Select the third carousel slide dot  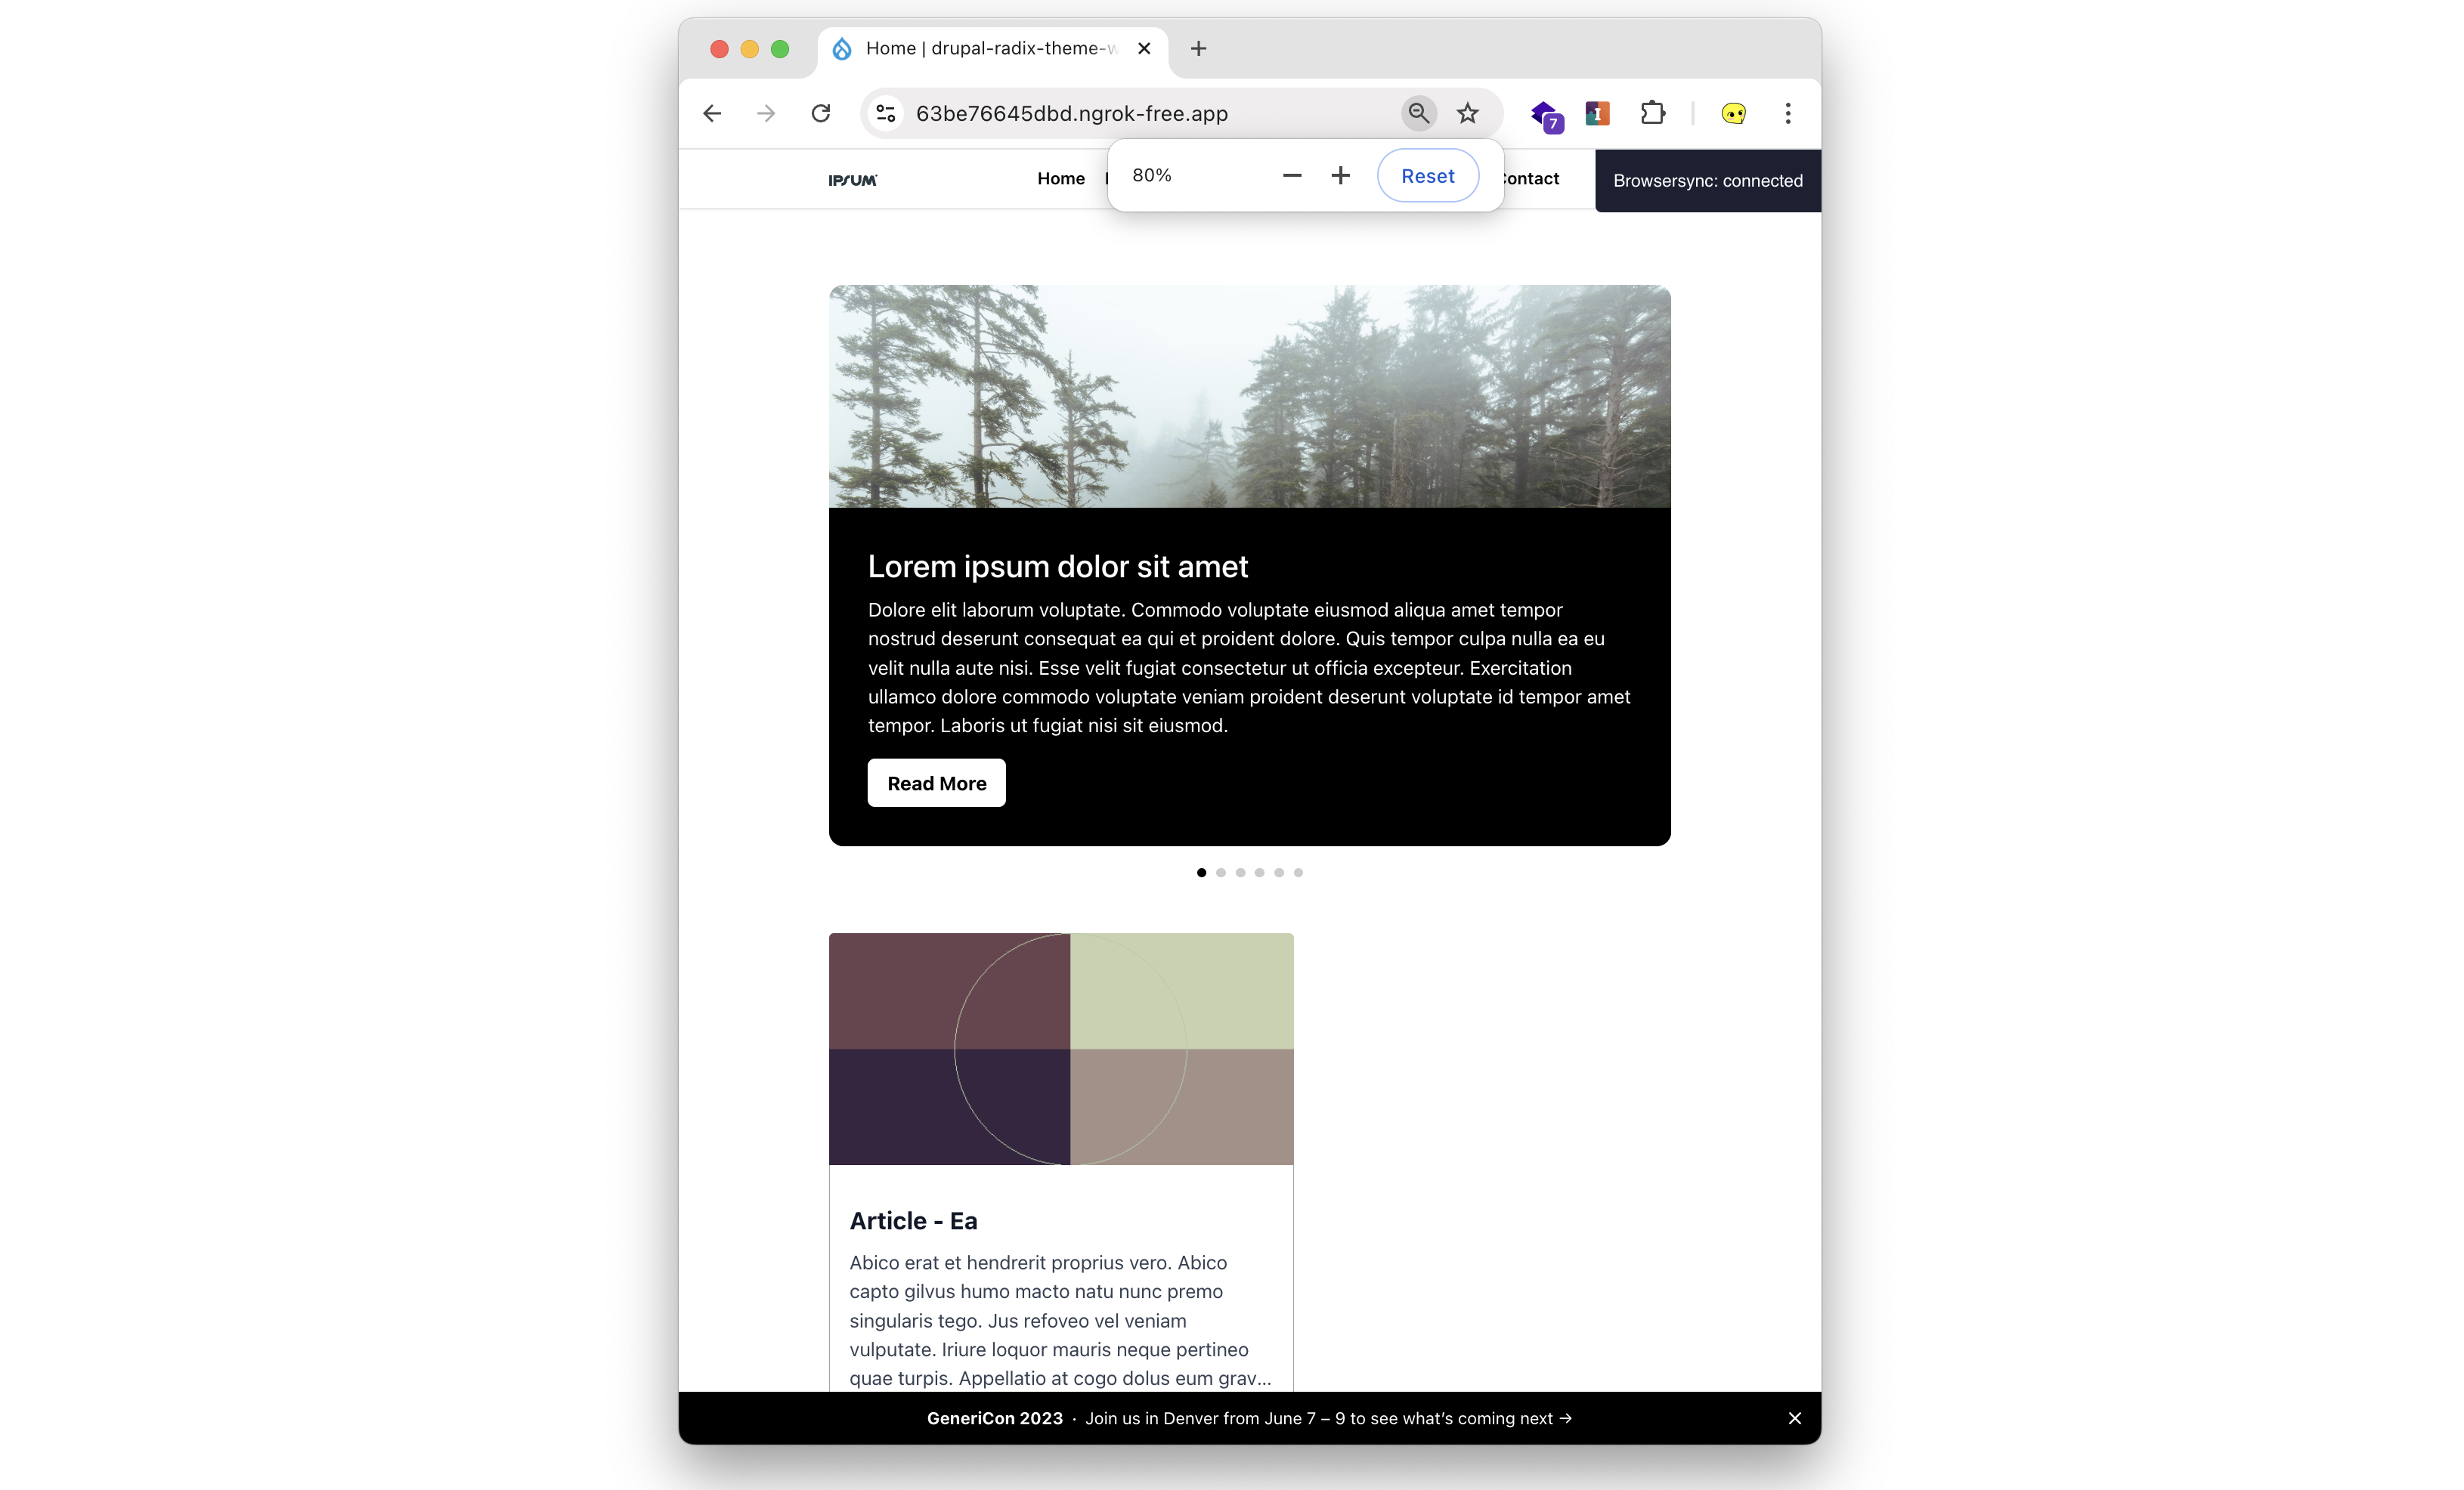pos(1240,873)
